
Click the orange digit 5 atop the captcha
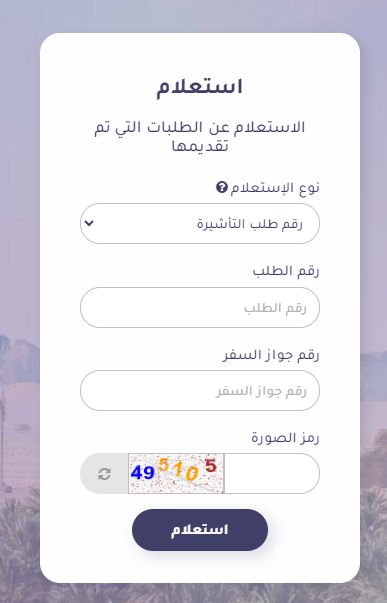[163, 464]
